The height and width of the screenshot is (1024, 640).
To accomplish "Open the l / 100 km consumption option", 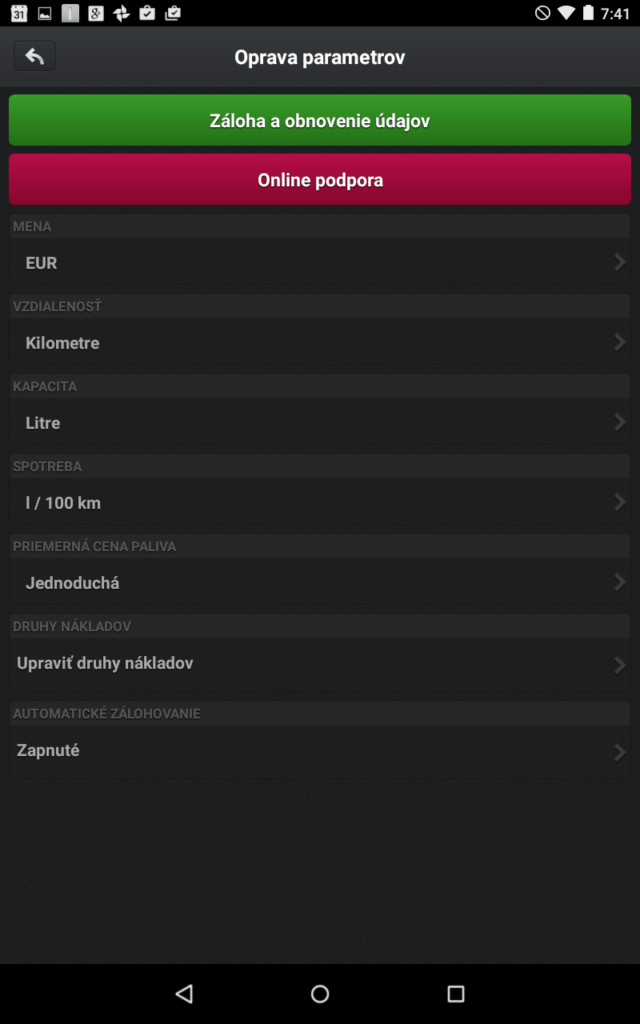I will pyautogui.click(x=320, y=502).
